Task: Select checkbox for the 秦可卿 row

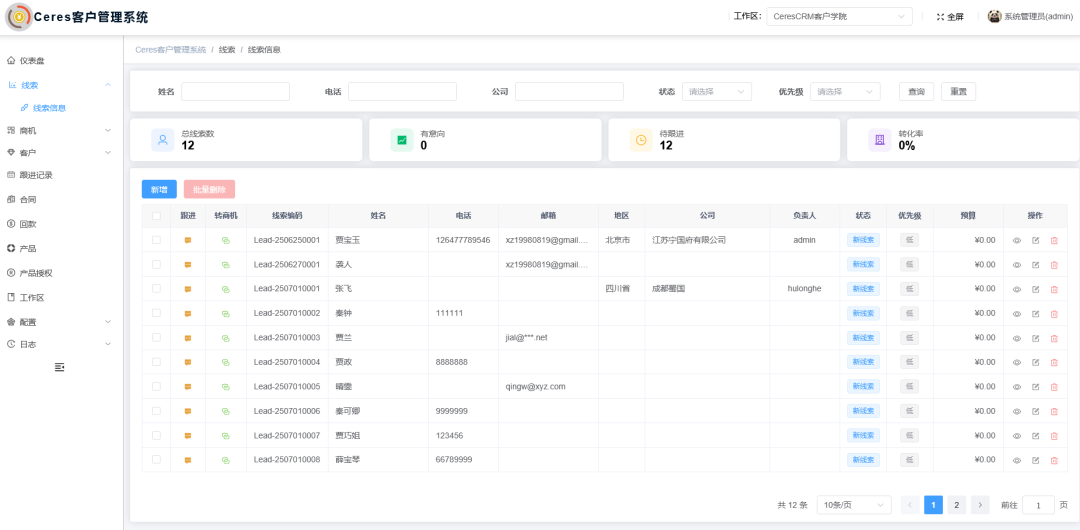Action: (x=156, y=411)
